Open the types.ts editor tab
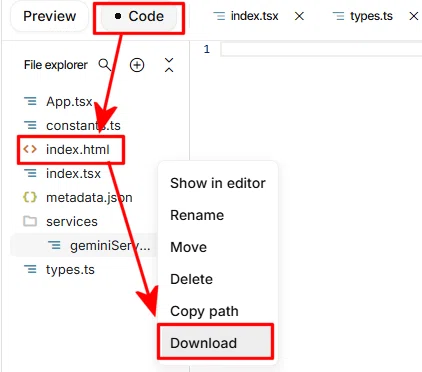The height and width of the screenshot is (372, 422). click(371, 16)
